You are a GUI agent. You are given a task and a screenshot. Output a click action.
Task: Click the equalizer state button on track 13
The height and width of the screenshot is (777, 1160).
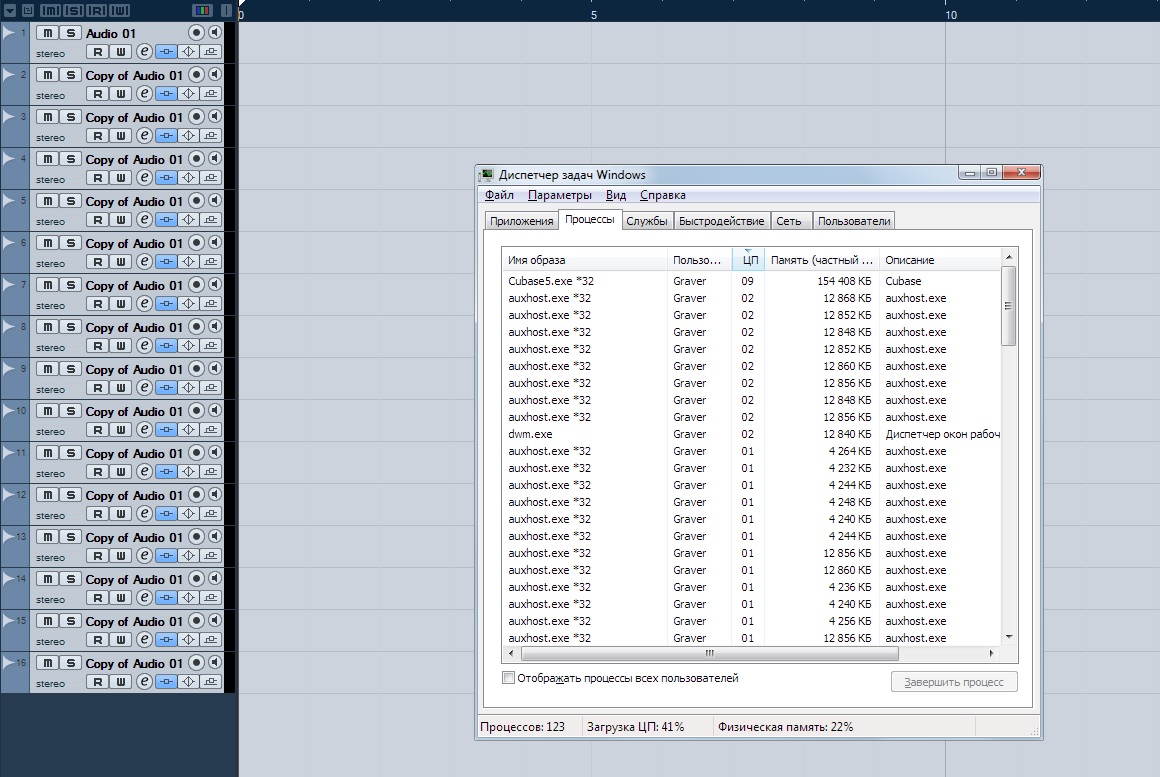[189, 556]
